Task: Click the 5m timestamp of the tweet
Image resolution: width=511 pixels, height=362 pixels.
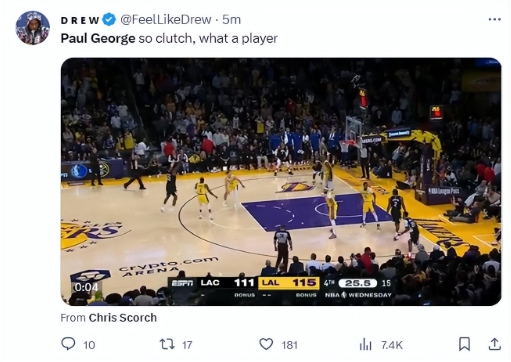Action: [x=232, y=20]
